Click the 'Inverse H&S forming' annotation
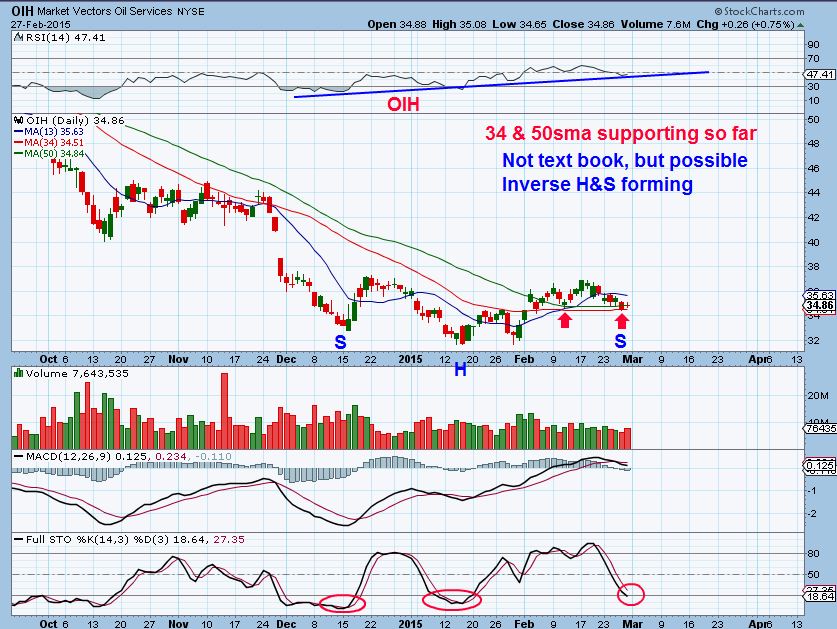Image resolution: width=837 pixels, height=629 pixels. [x=597, y=184]
